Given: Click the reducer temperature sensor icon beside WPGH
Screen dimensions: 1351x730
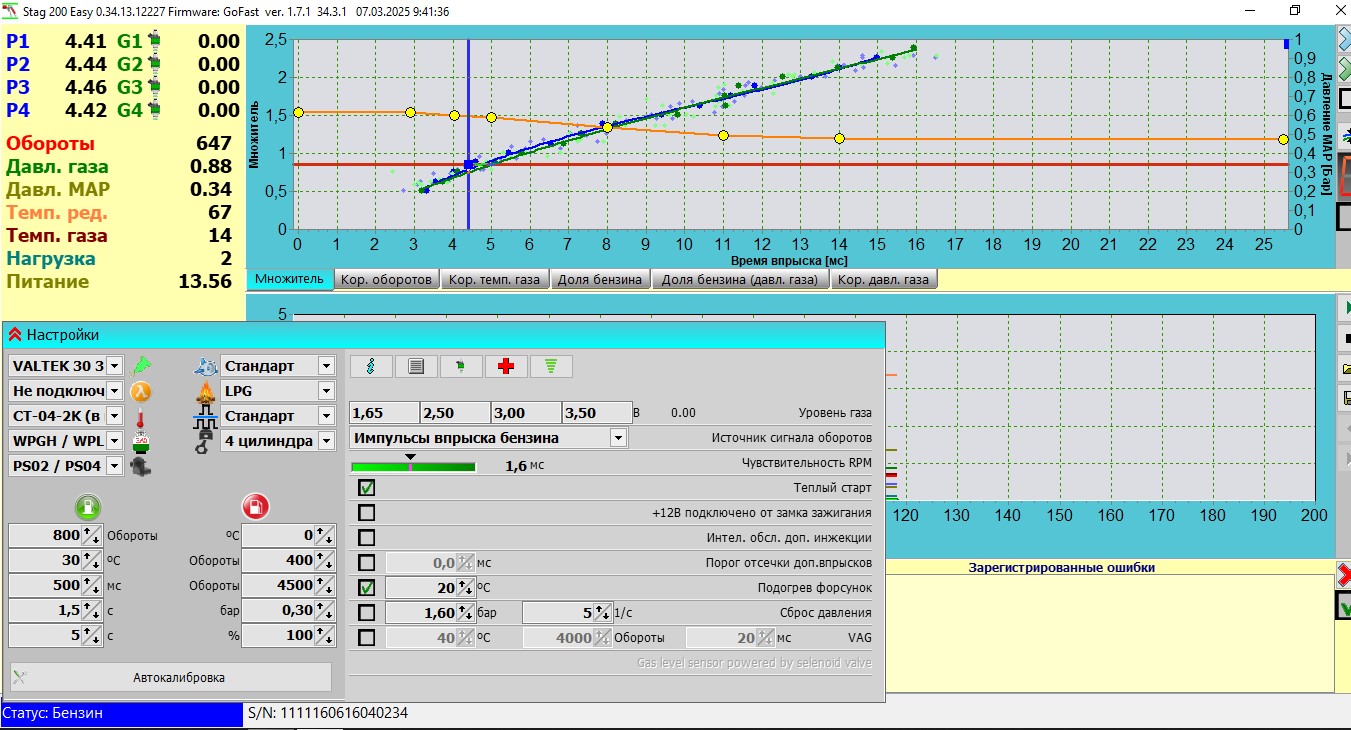Looking at the screenshot, I should [x=141, y=441].
